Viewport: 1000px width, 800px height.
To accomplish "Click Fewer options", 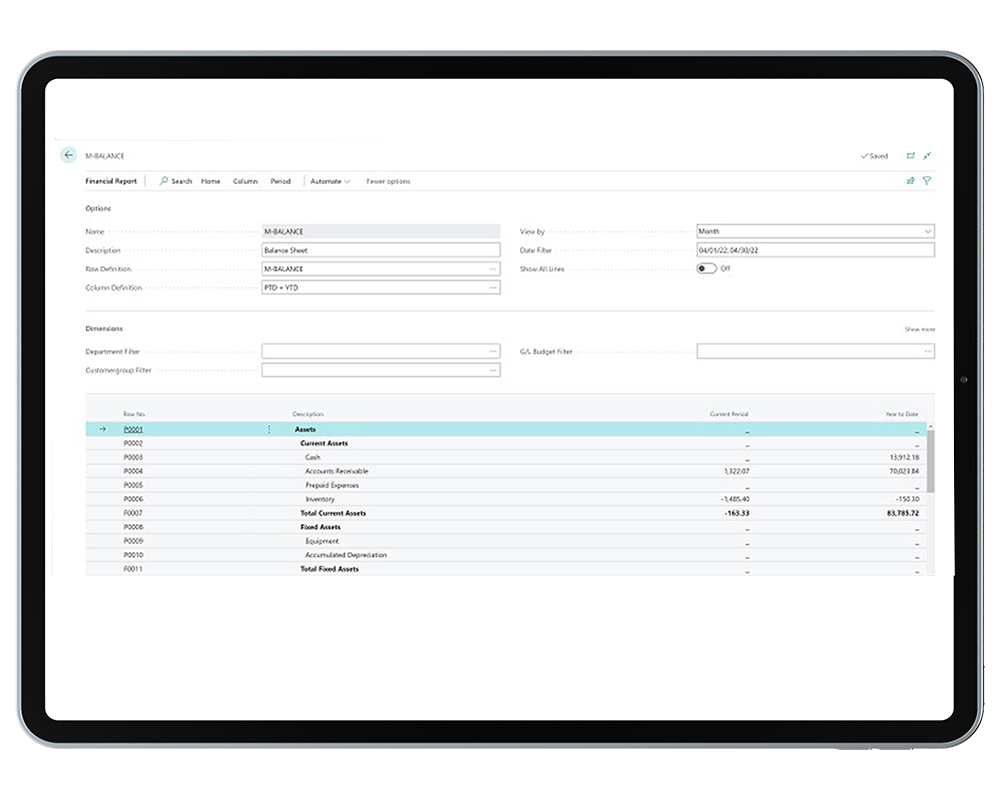I will (x=388, y=181).
